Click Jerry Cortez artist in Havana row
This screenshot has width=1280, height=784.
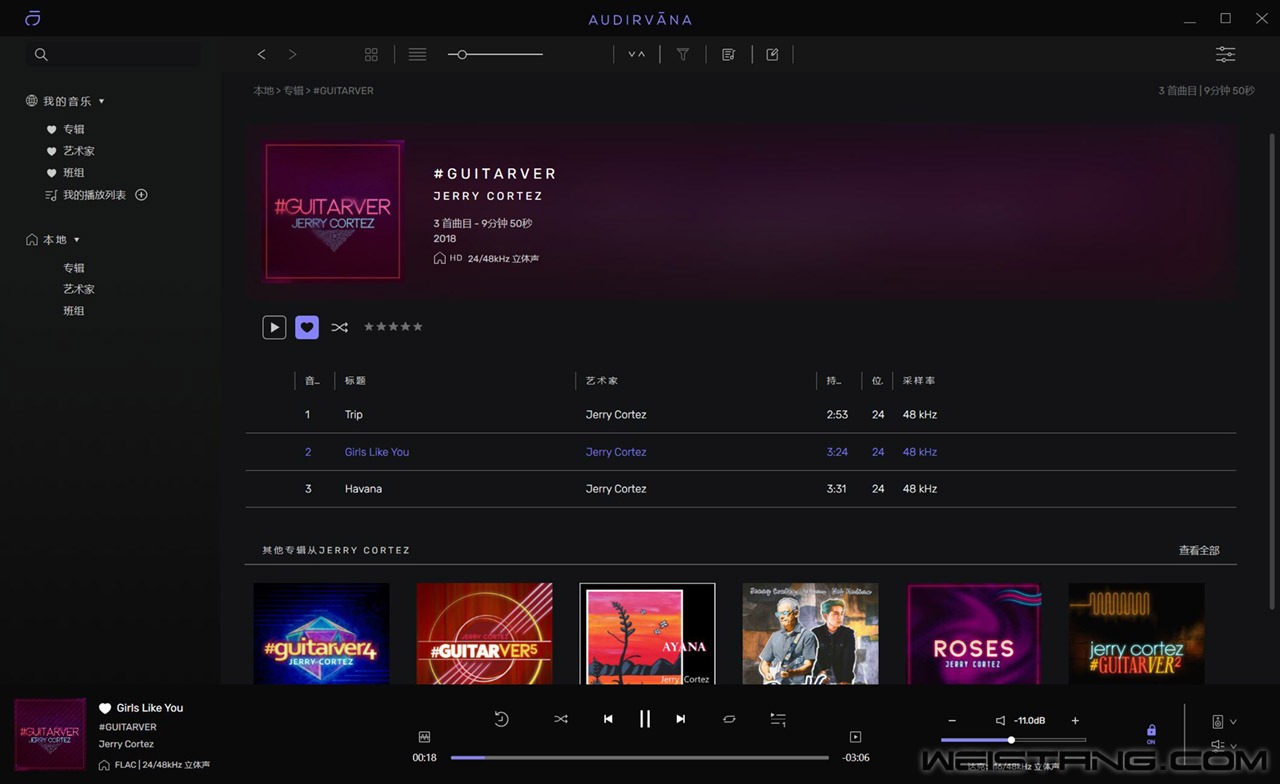point(616,489)
